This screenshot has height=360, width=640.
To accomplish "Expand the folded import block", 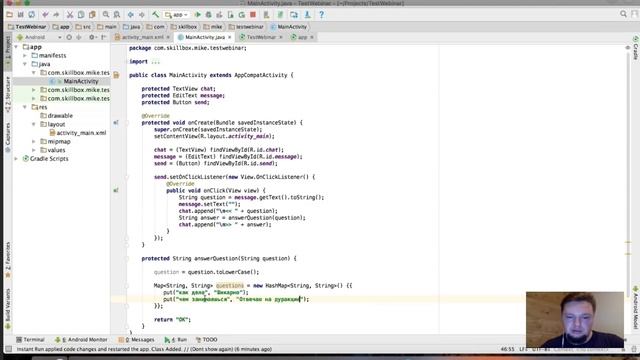I will (x=156, y=62).
